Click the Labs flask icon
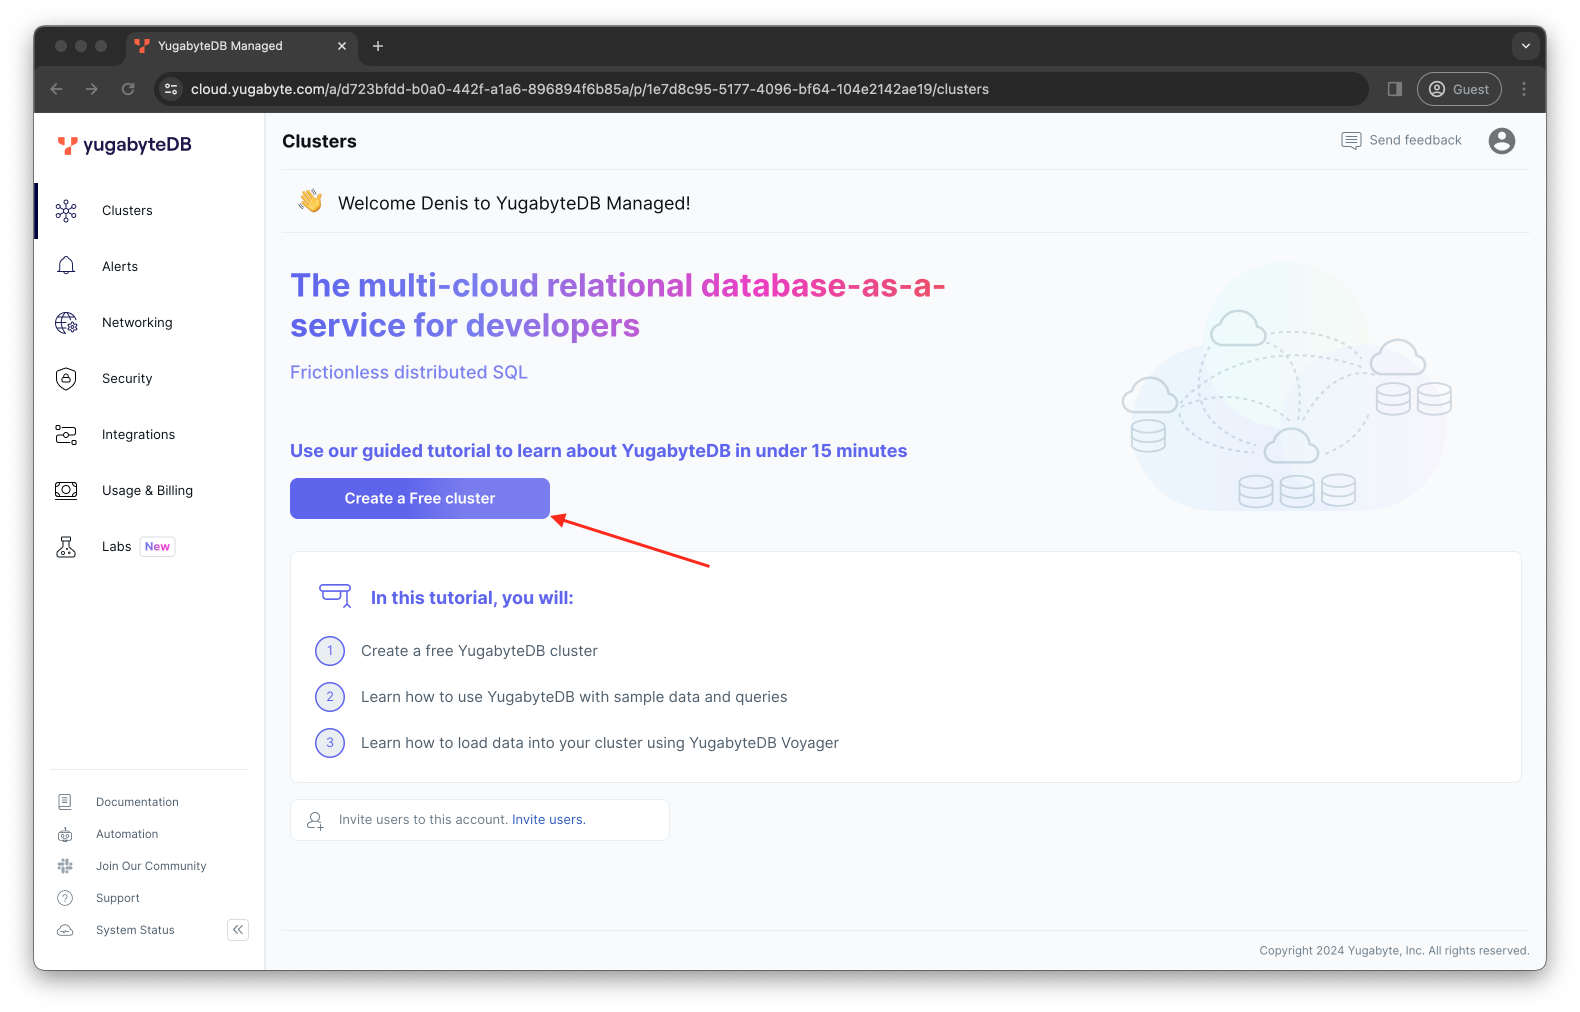Viewport: 1580px width, 1012px height. pos(66,547)
